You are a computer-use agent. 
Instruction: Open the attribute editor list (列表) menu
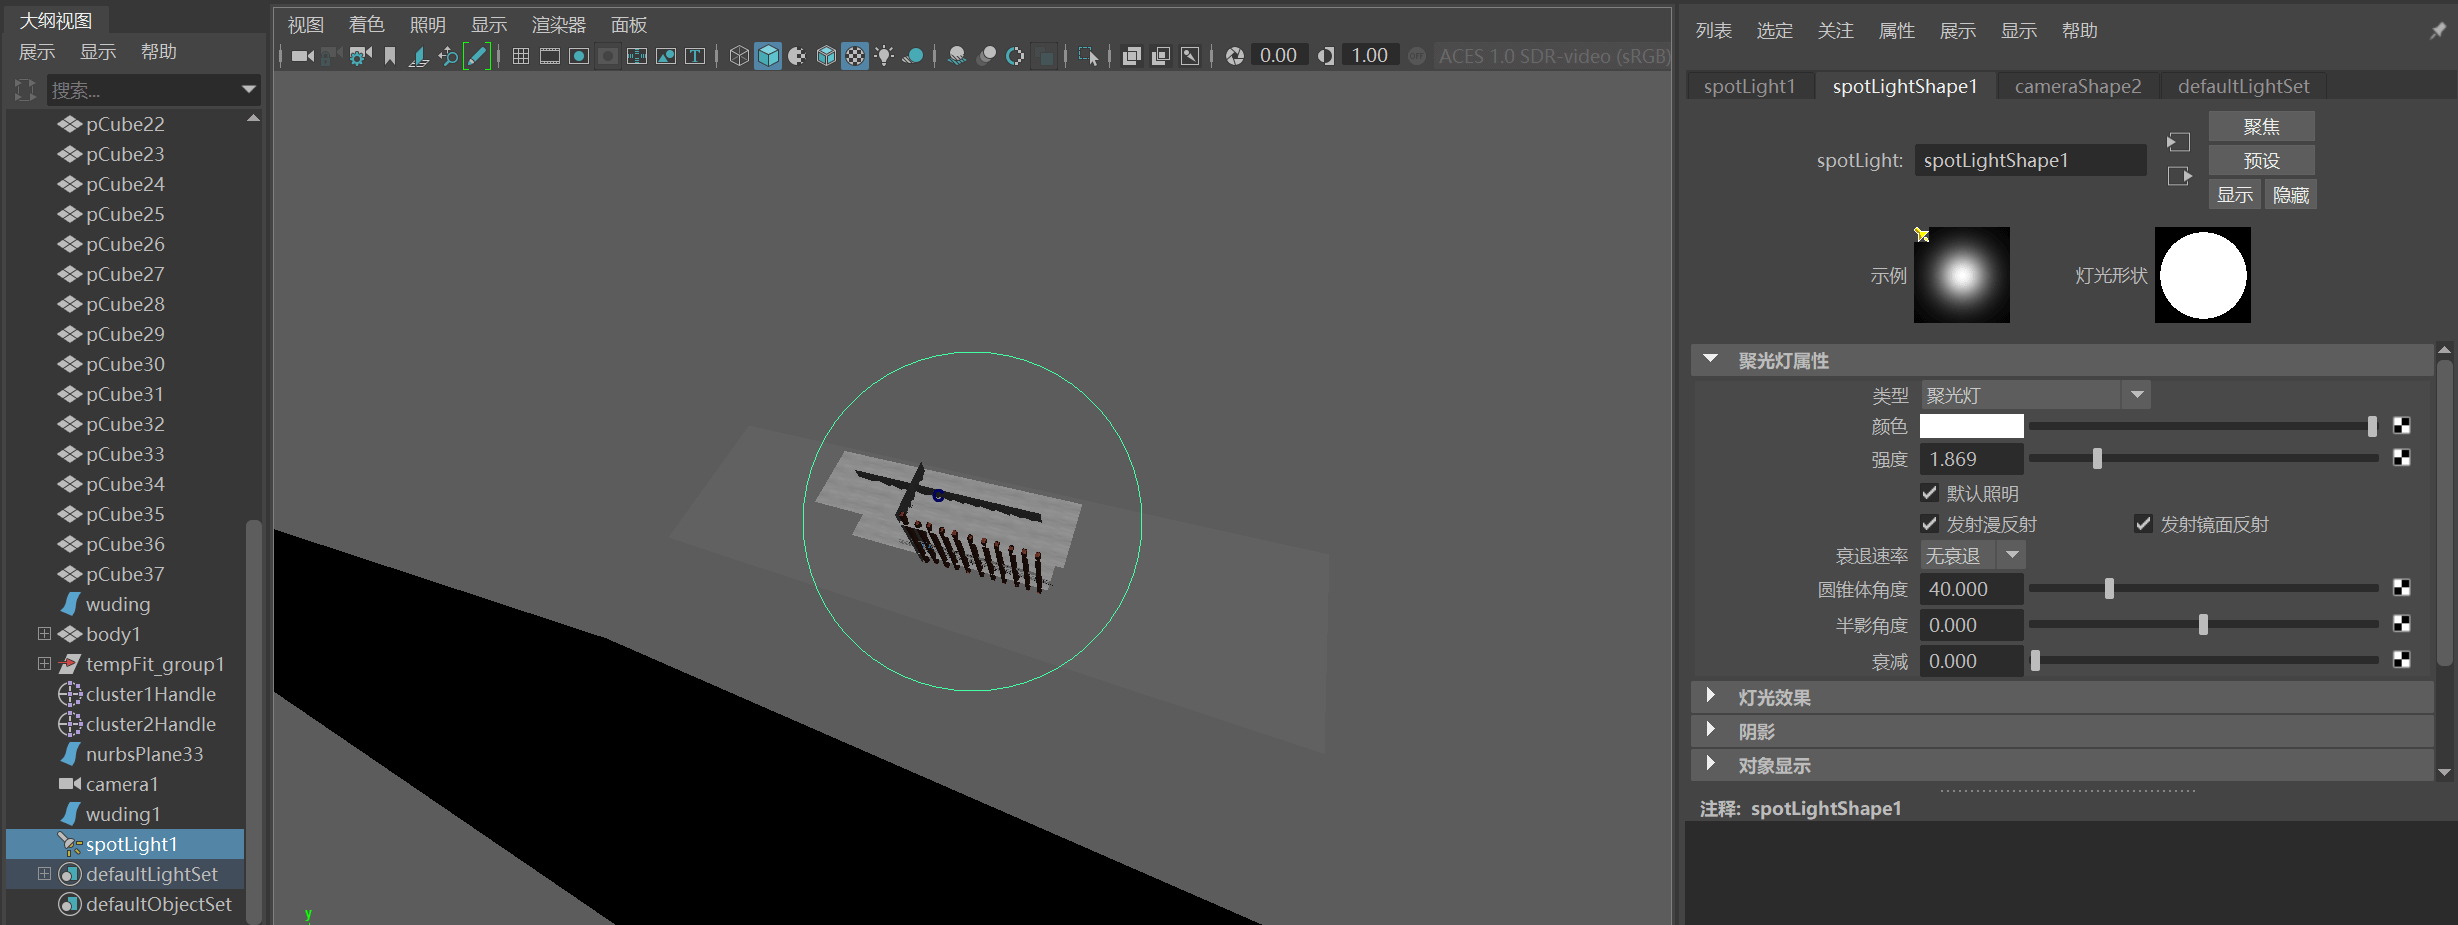pyautogui.click(x=1713, y=31)
